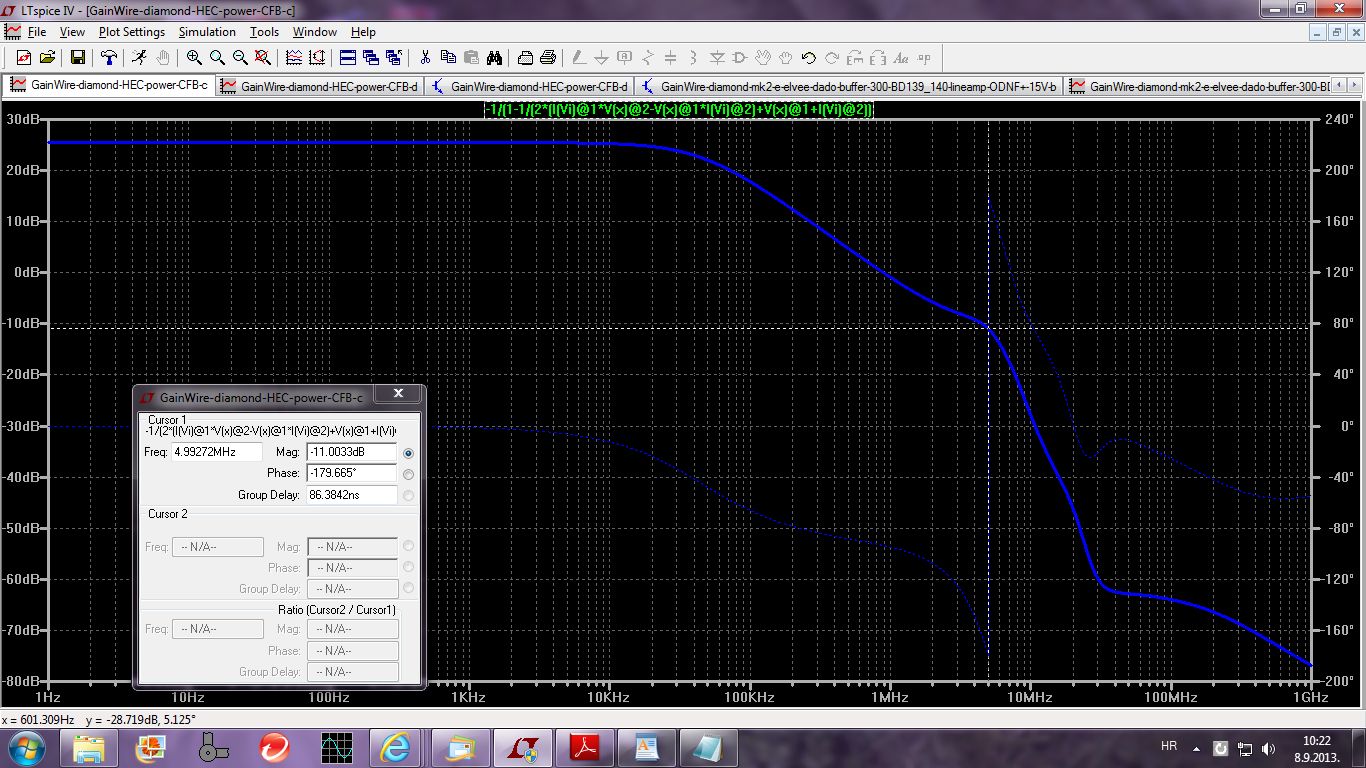Open the Help menu
This screenshot has width=1366, height=768.
(363, 32)
